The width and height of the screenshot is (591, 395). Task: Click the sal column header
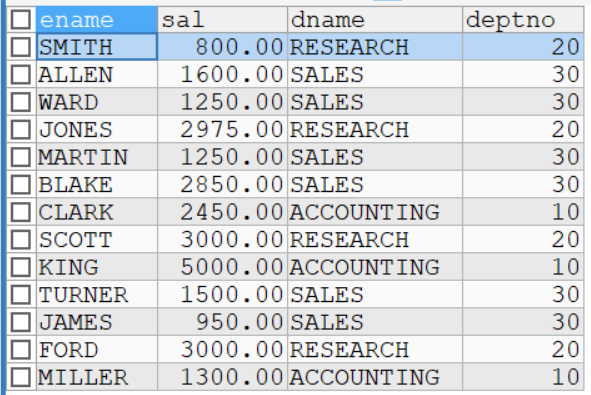click(222, 20)
